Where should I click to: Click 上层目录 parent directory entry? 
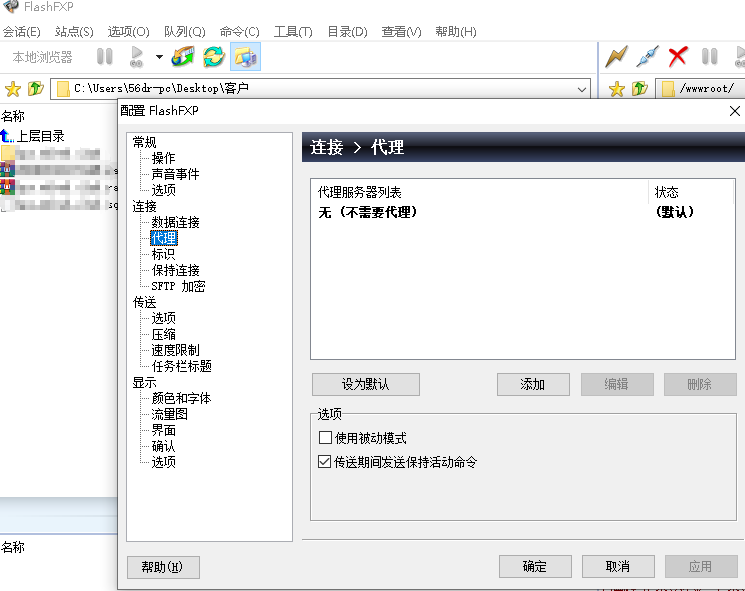click(40, 136)
